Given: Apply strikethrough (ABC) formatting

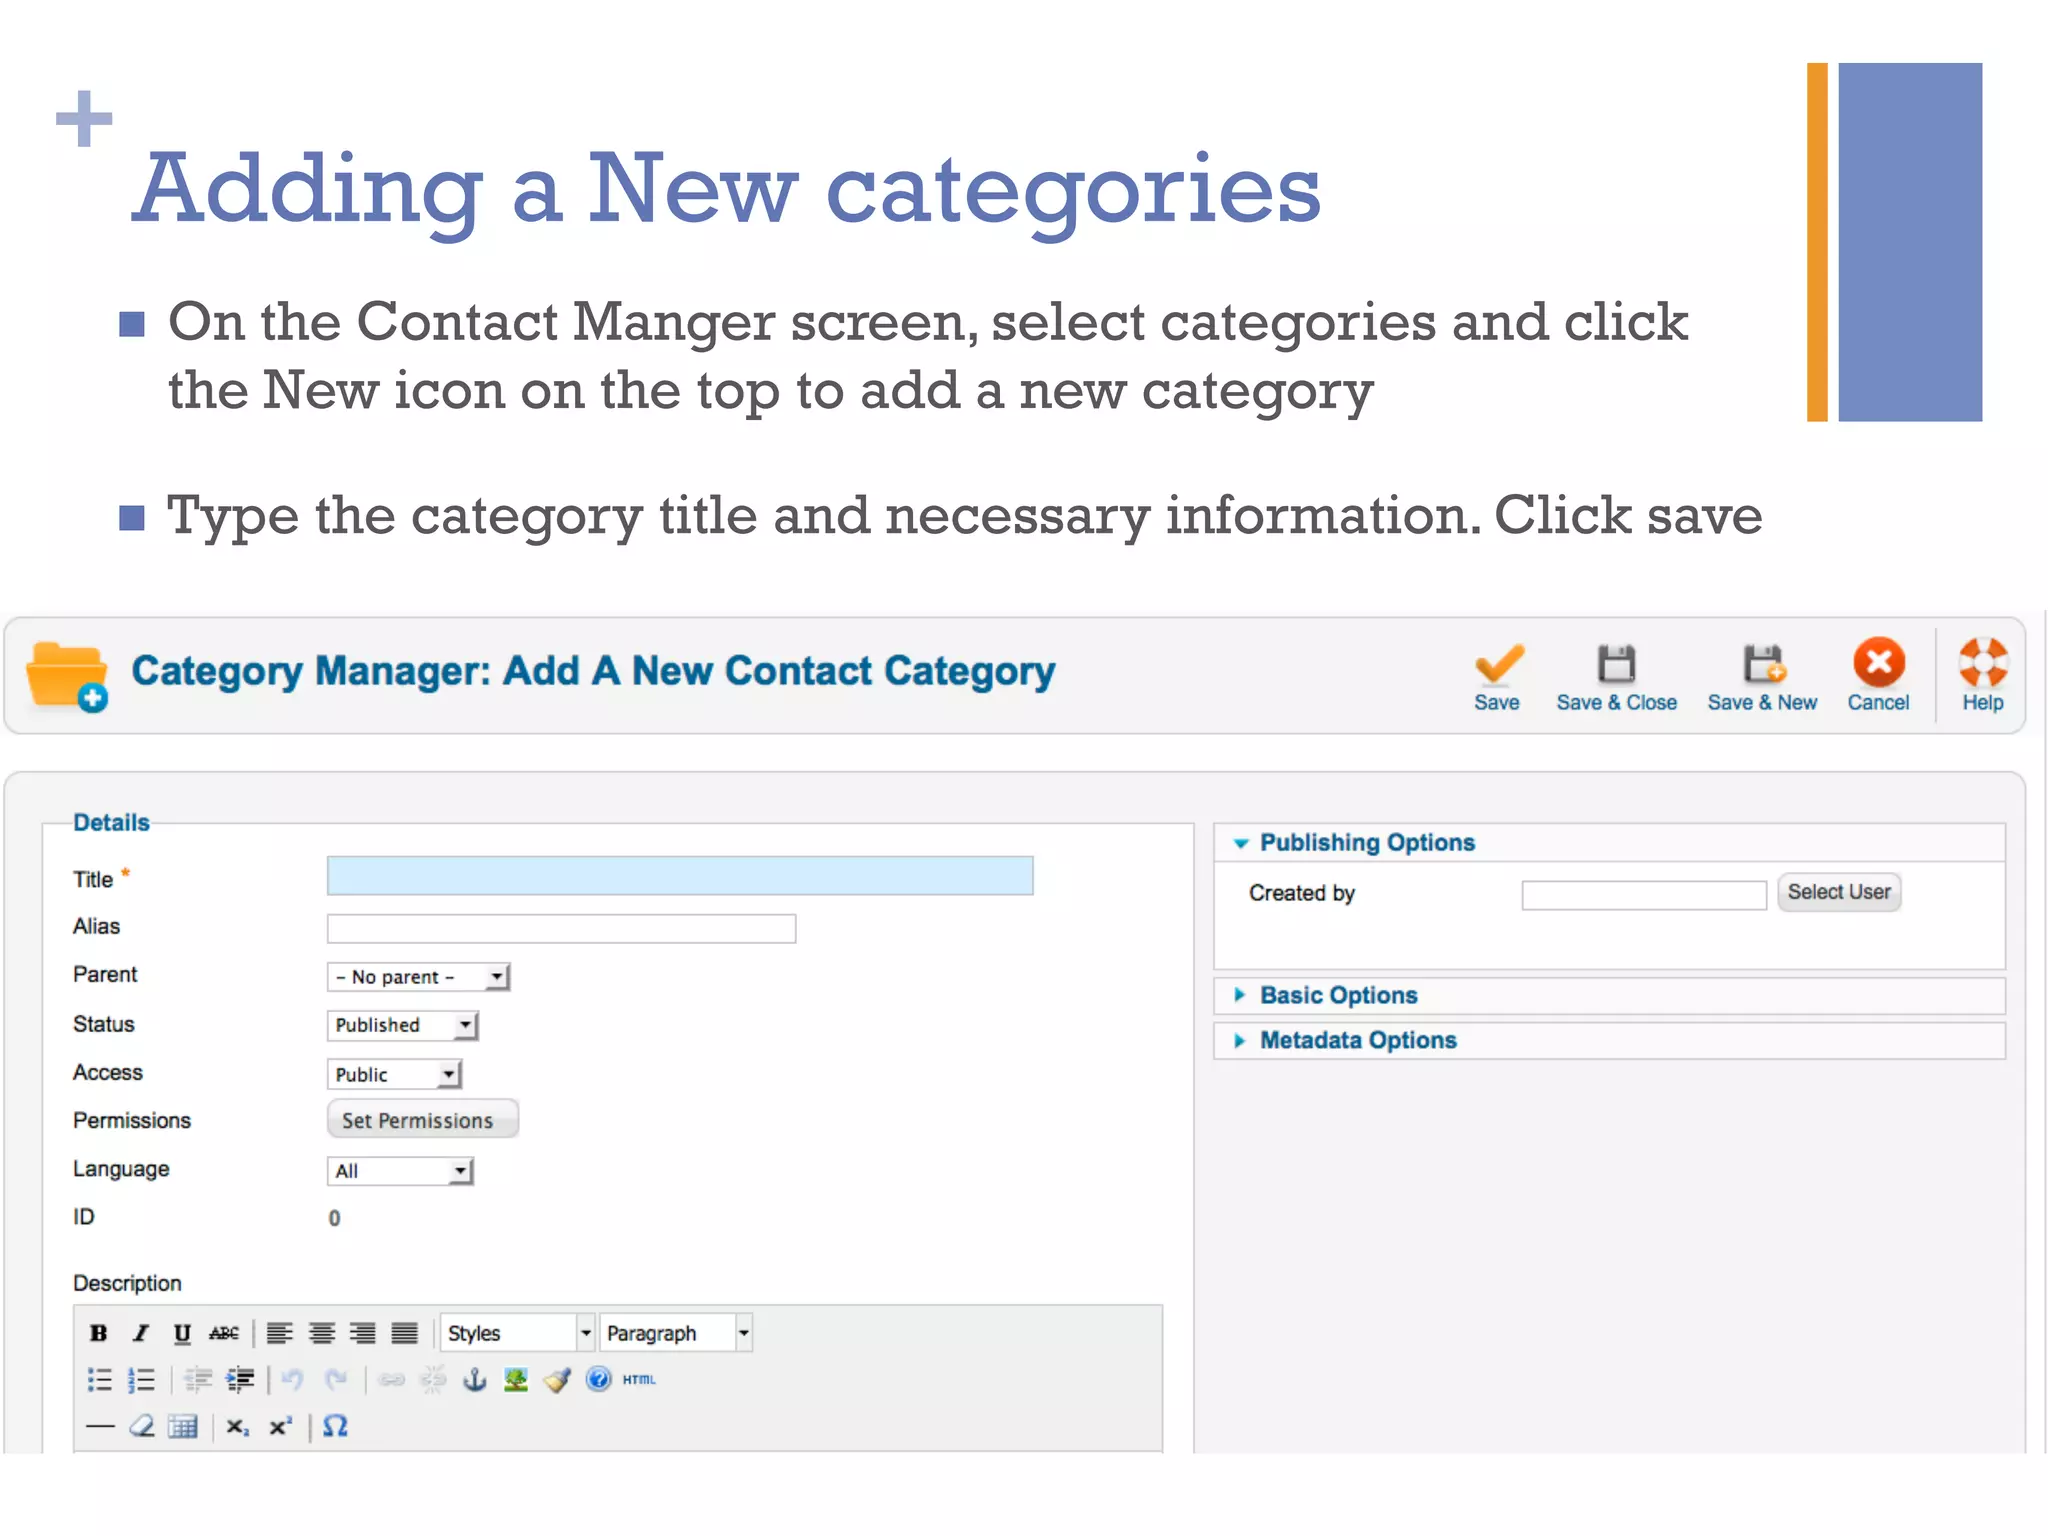Looking at the screenshot, I should [x=224, y=1333].
